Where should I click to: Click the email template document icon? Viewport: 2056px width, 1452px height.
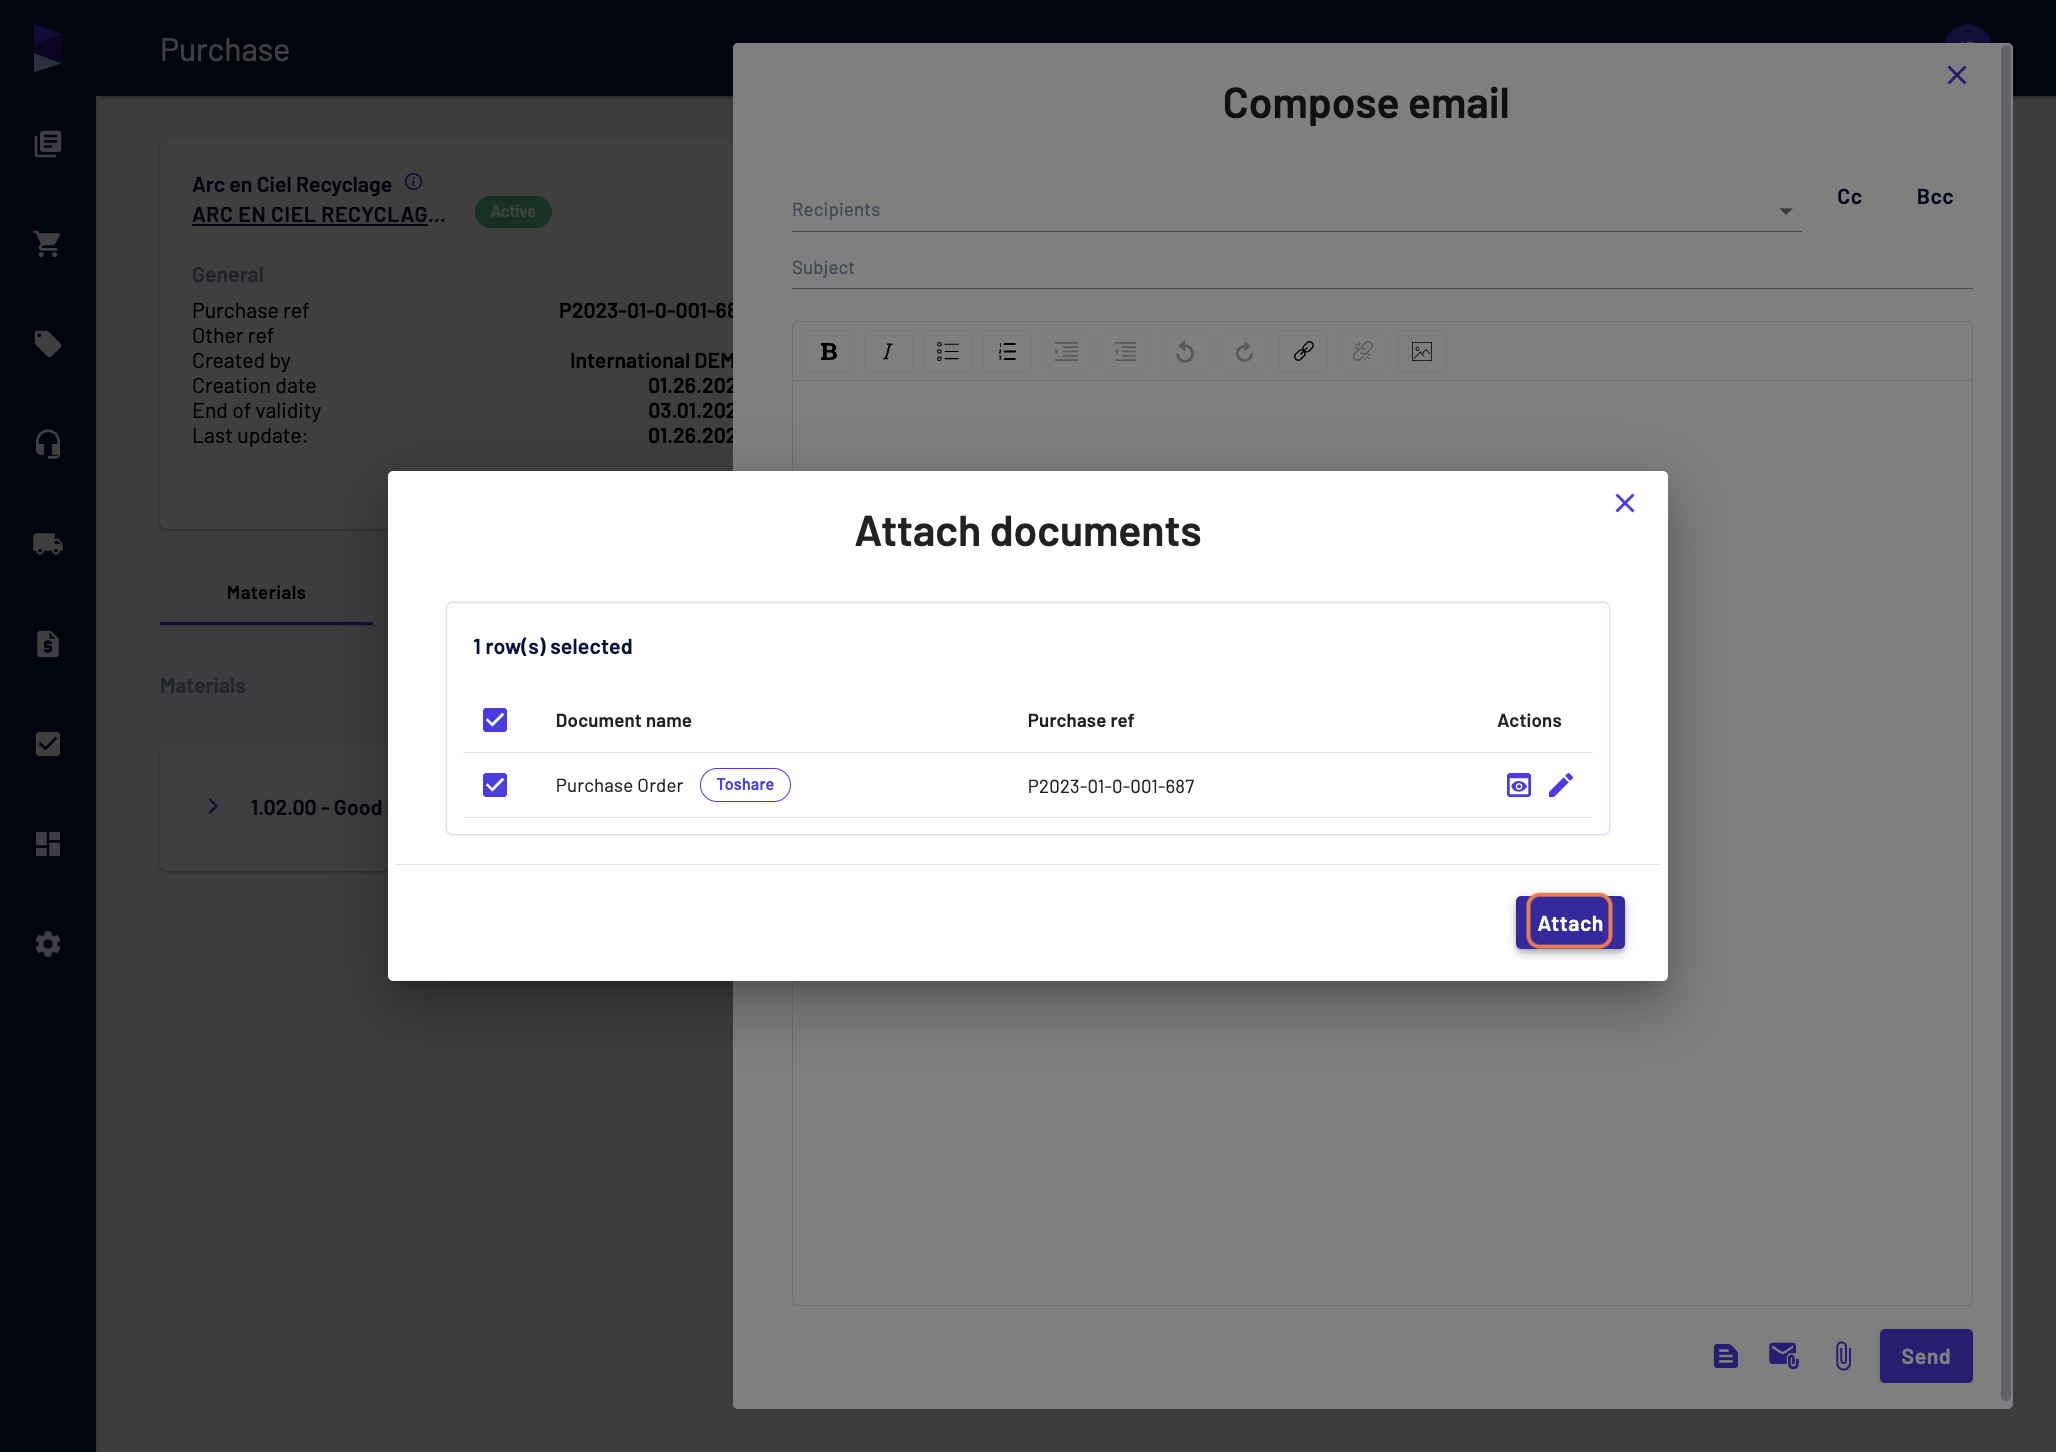pos(1725,1356)
